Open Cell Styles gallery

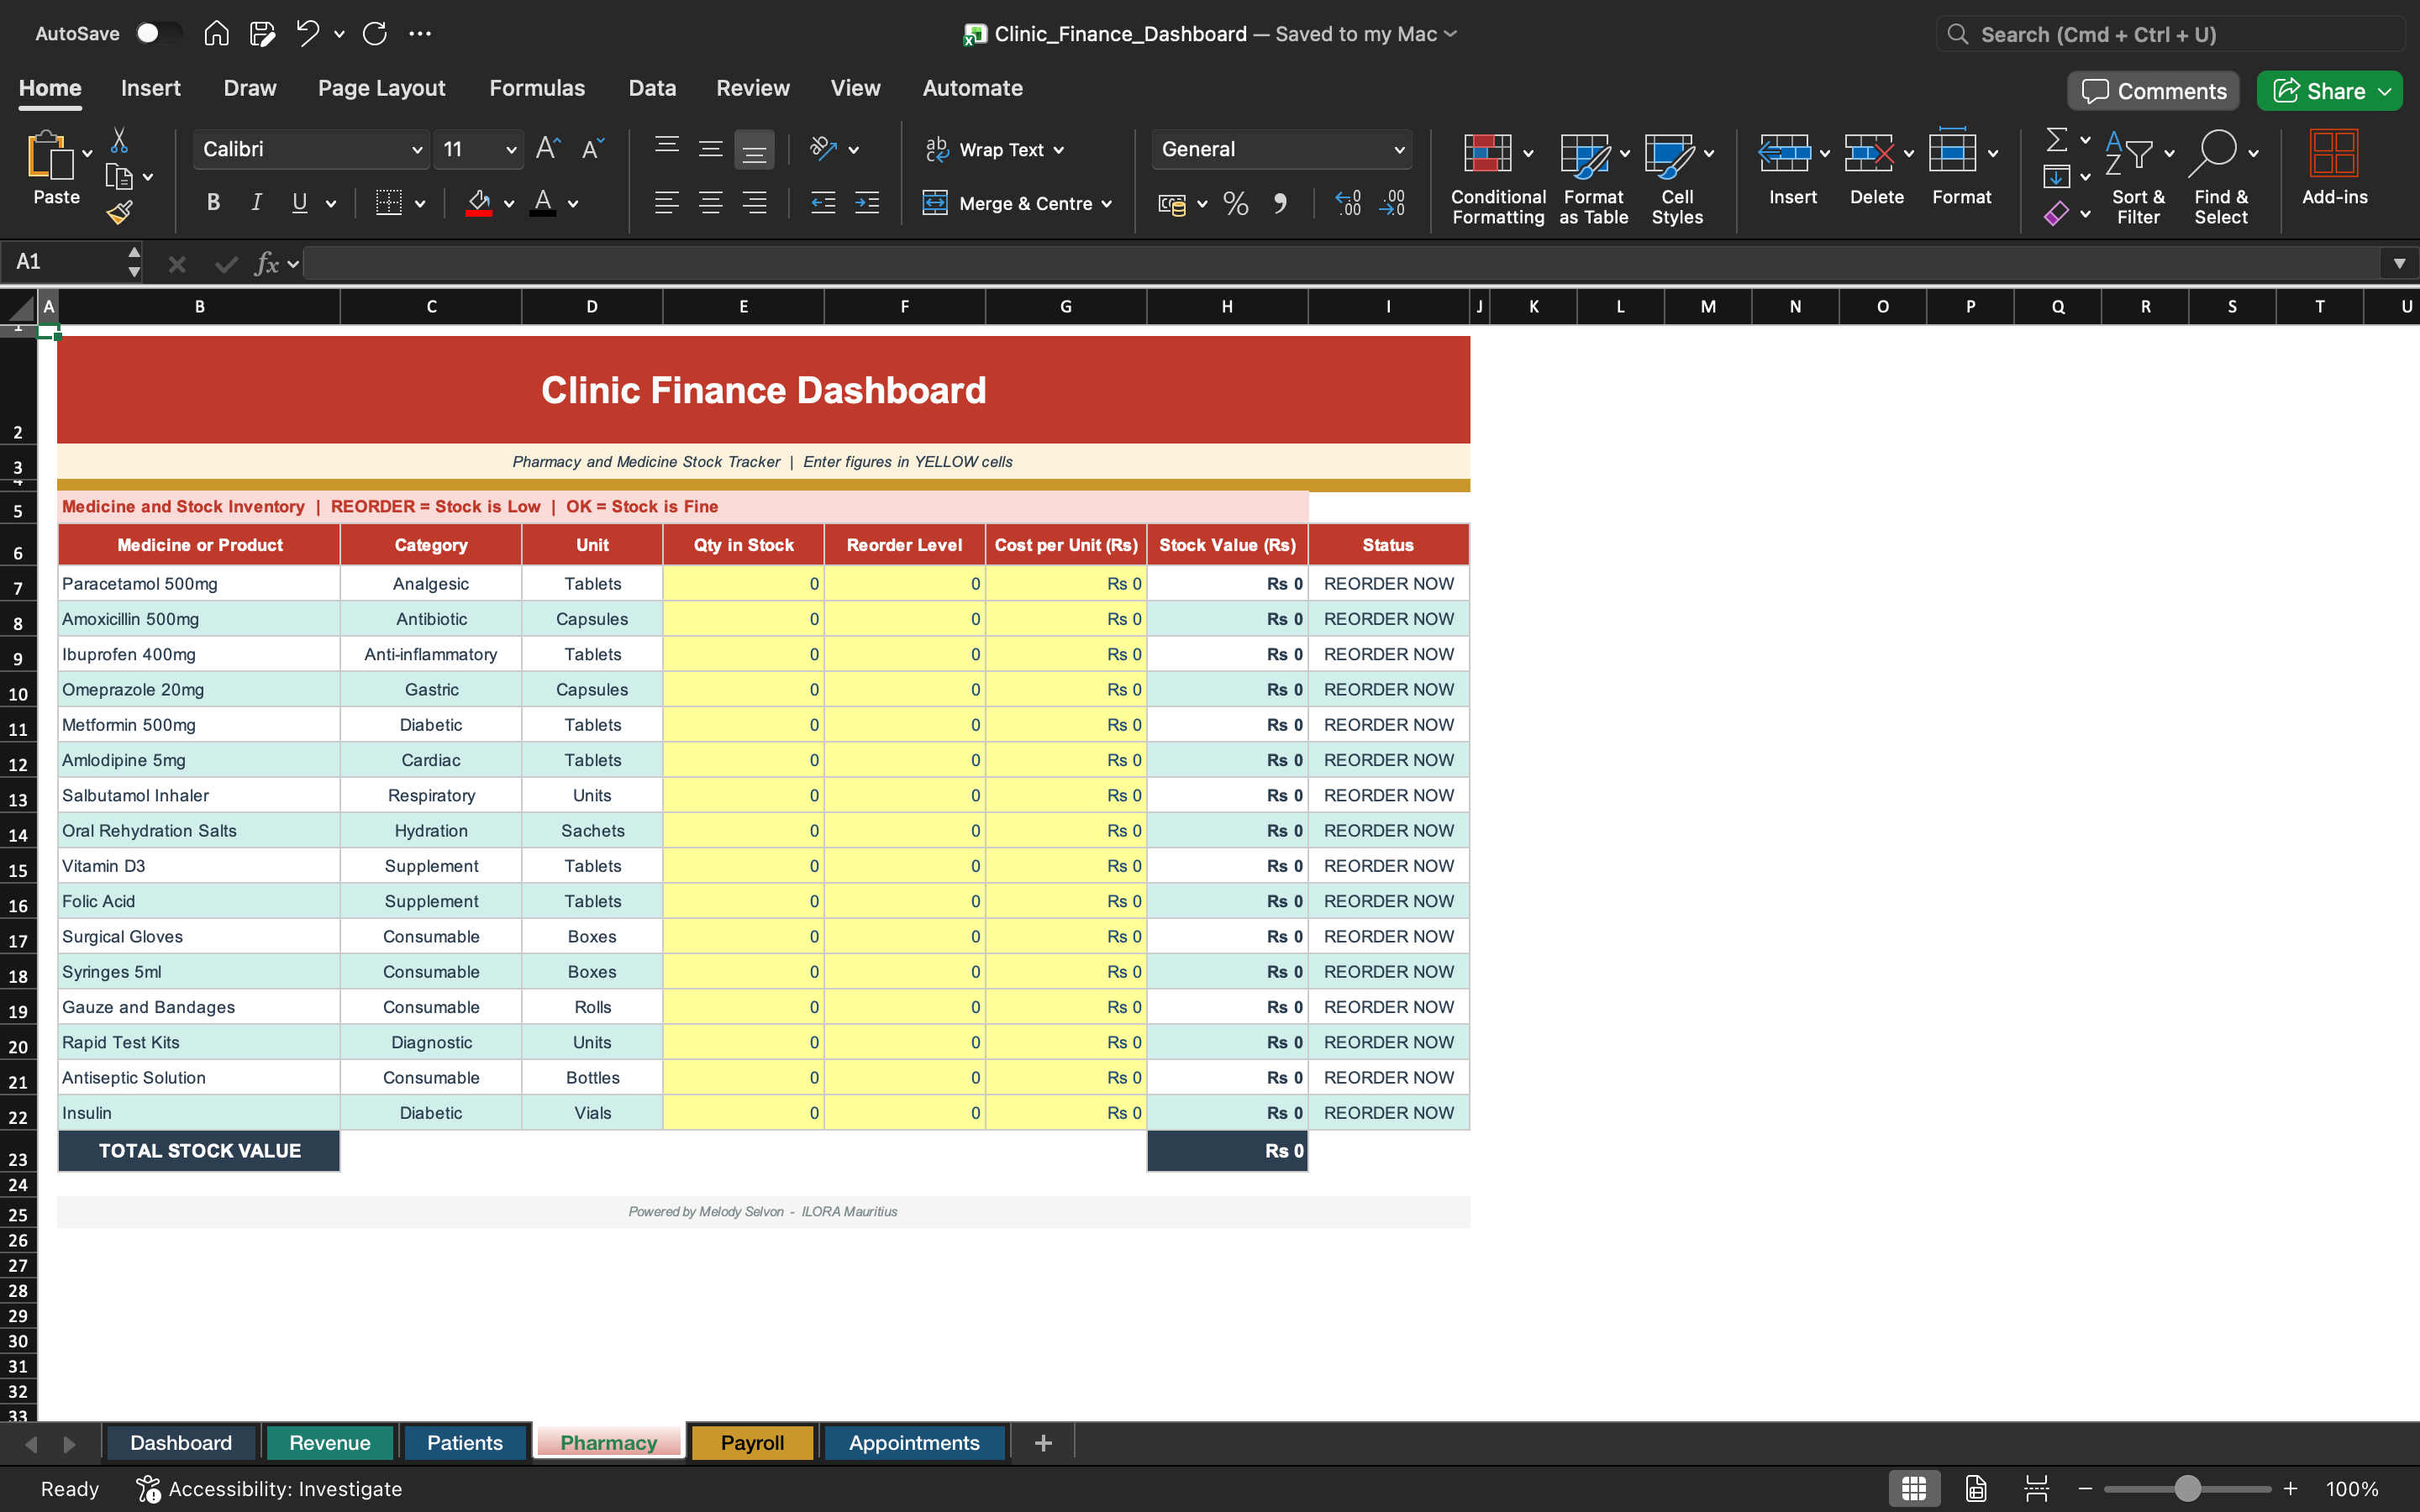(x=1677, y=179)
